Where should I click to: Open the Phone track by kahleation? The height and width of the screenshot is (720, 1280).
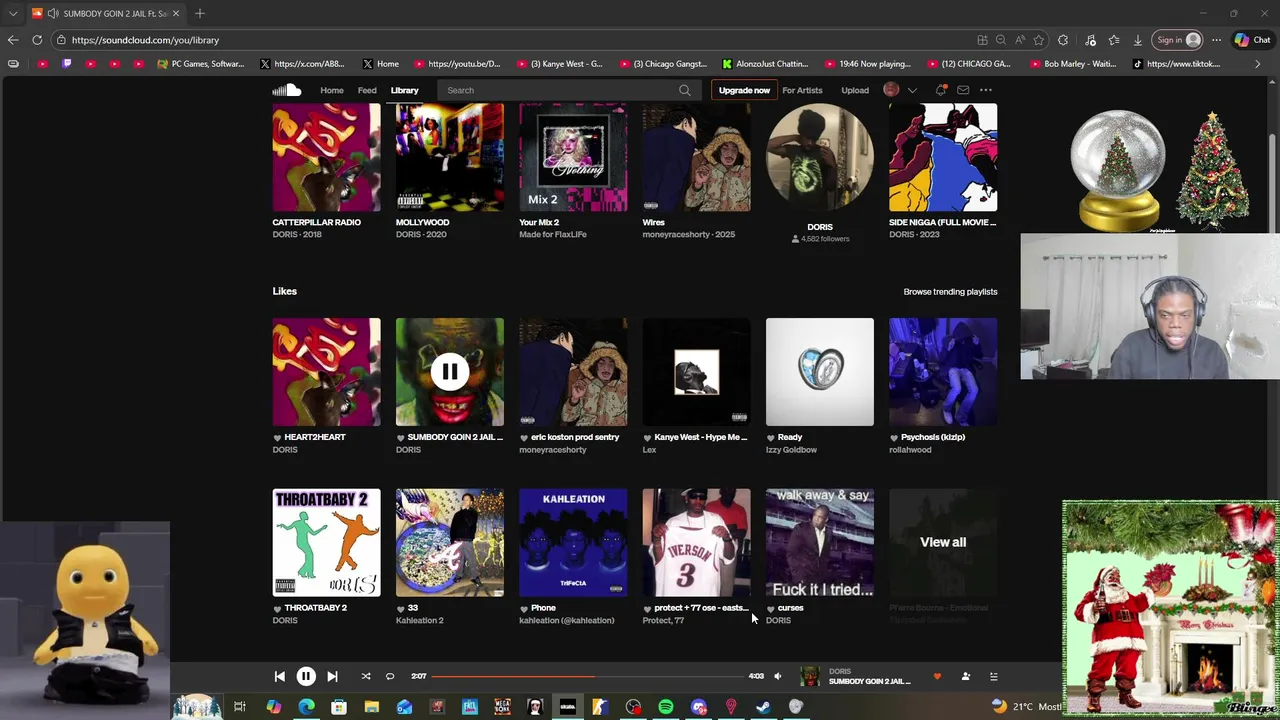tap(573, 543)
